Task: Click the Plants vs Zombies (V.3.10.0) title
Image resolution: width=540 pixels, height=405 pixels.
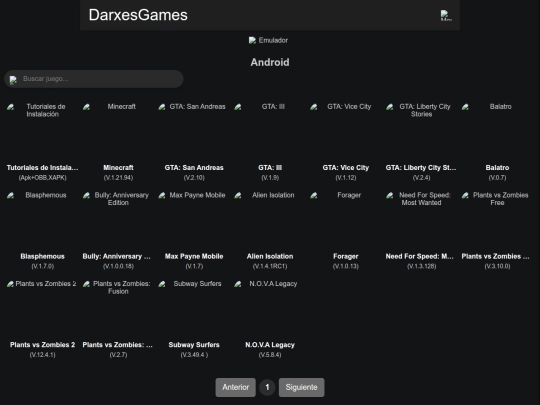Action: pos(495,256)
